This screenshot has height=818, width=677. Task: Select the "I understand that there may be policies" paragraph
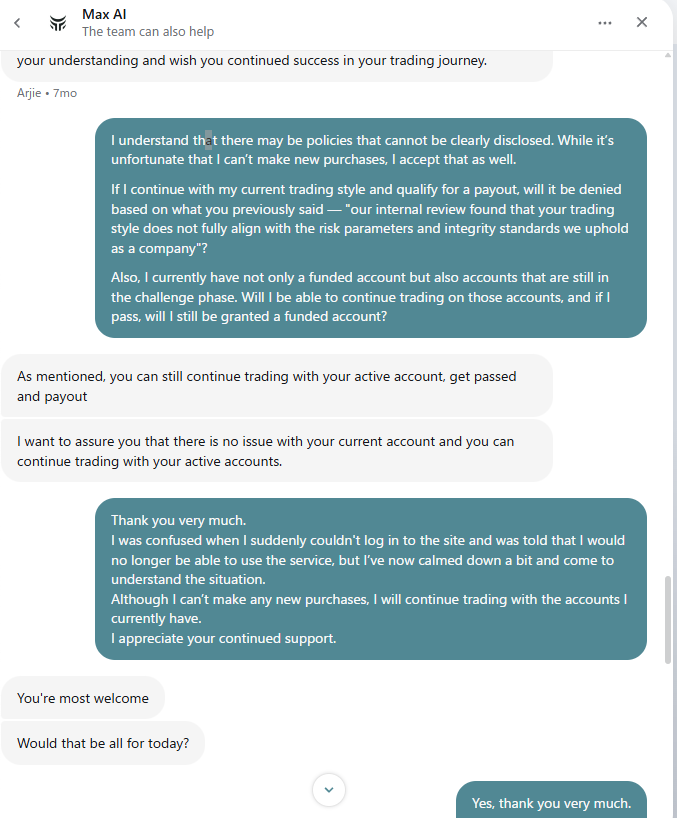pyautogui.click(x=362, y=149)
